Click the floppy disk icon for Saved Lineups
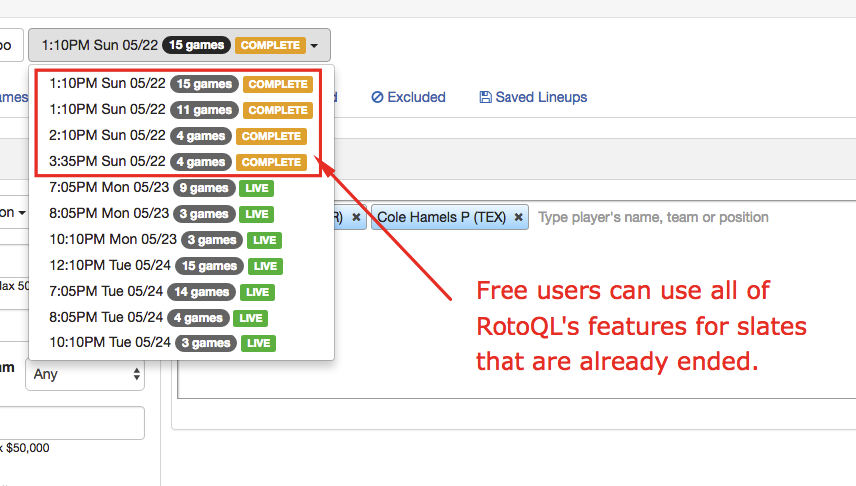The image size is (856, 486). pyautogui.click(x=486, y=98)
